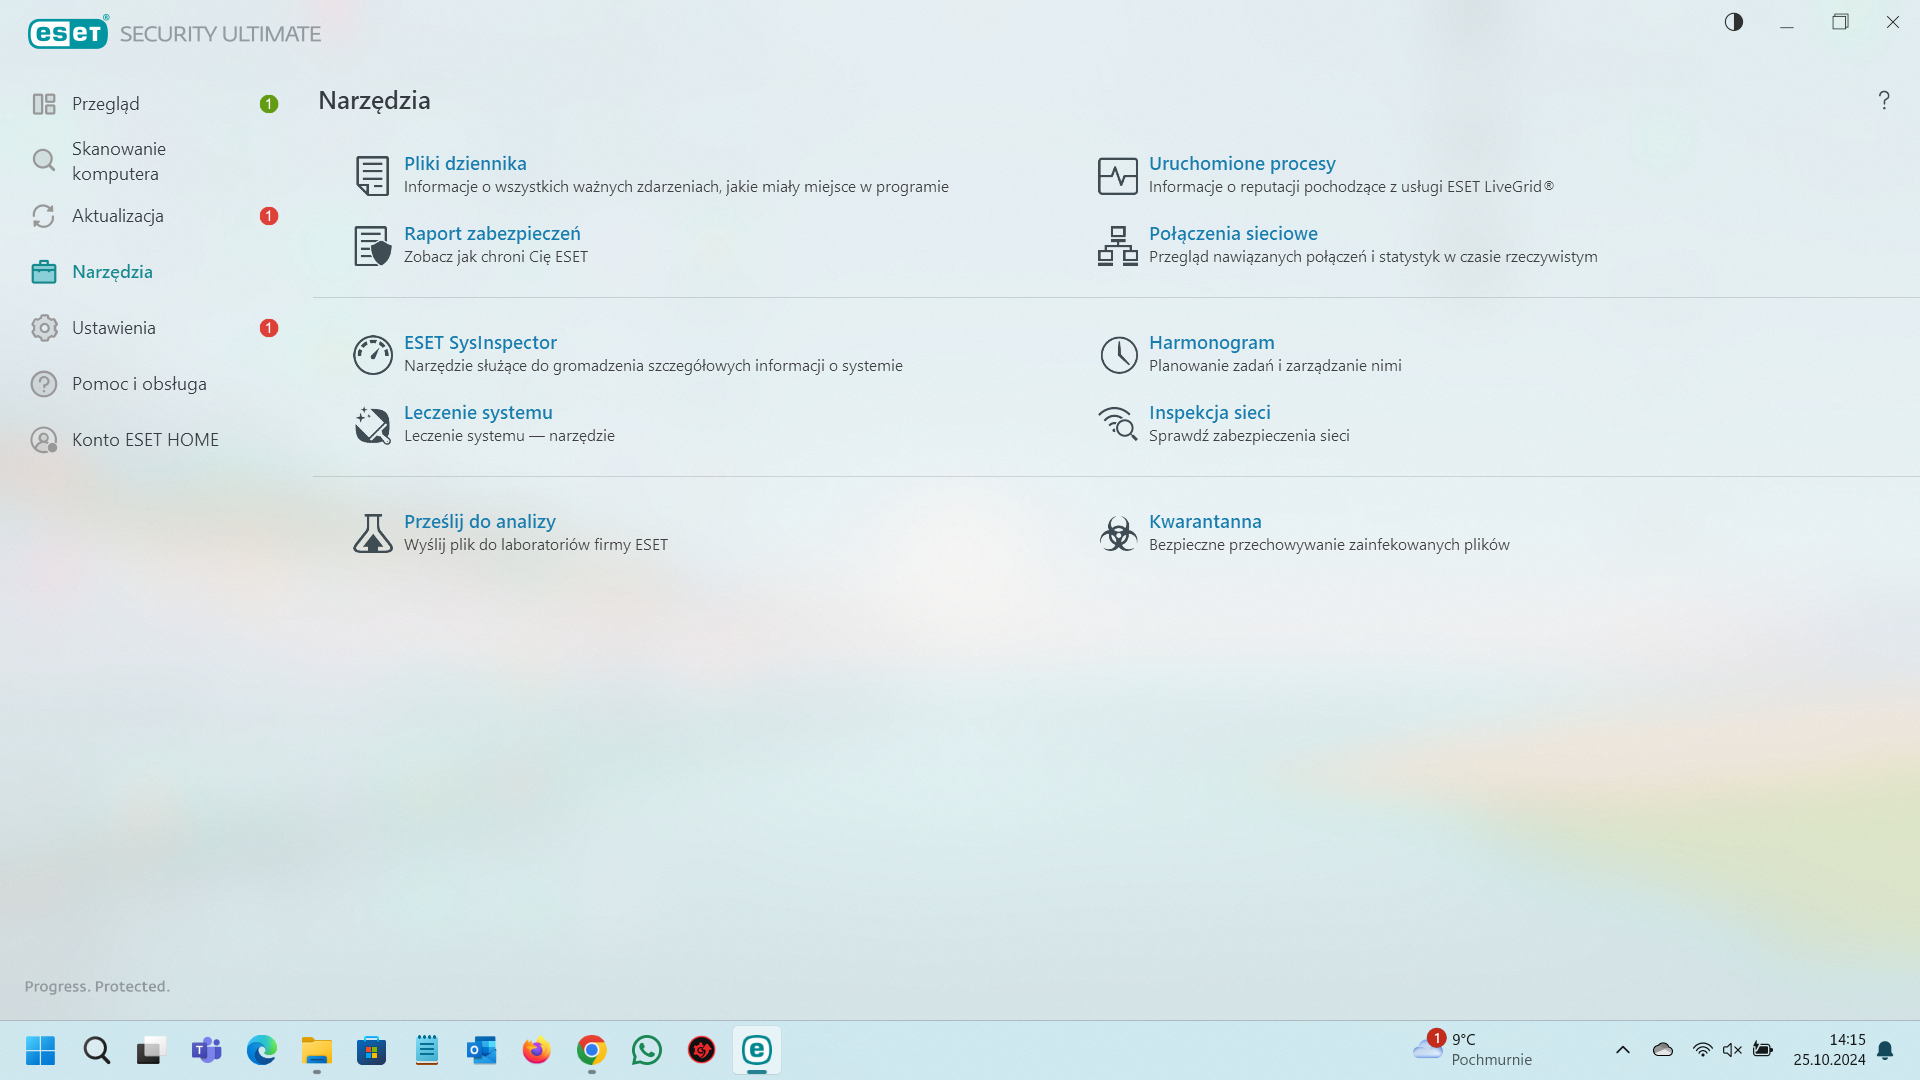
Task: Click the ESET icon in the taskbar
Action: click(x=757, y=1050)
